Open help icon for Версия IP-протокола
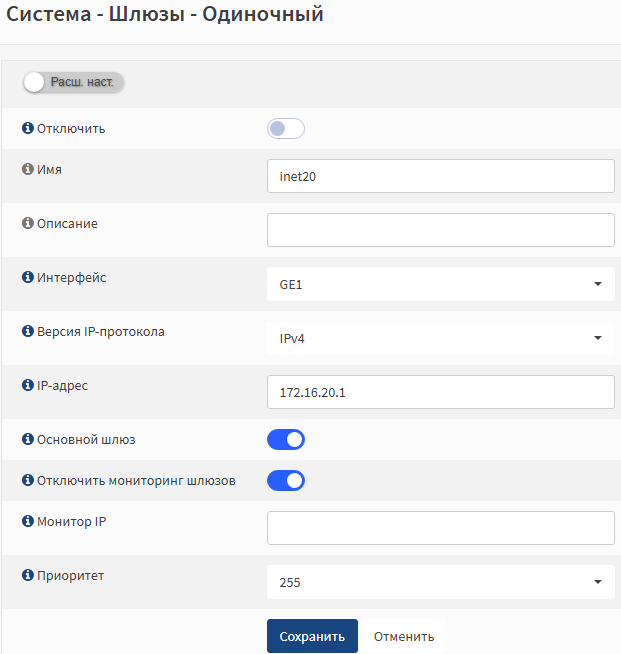621x654 pixels. (x=28, y=331)
